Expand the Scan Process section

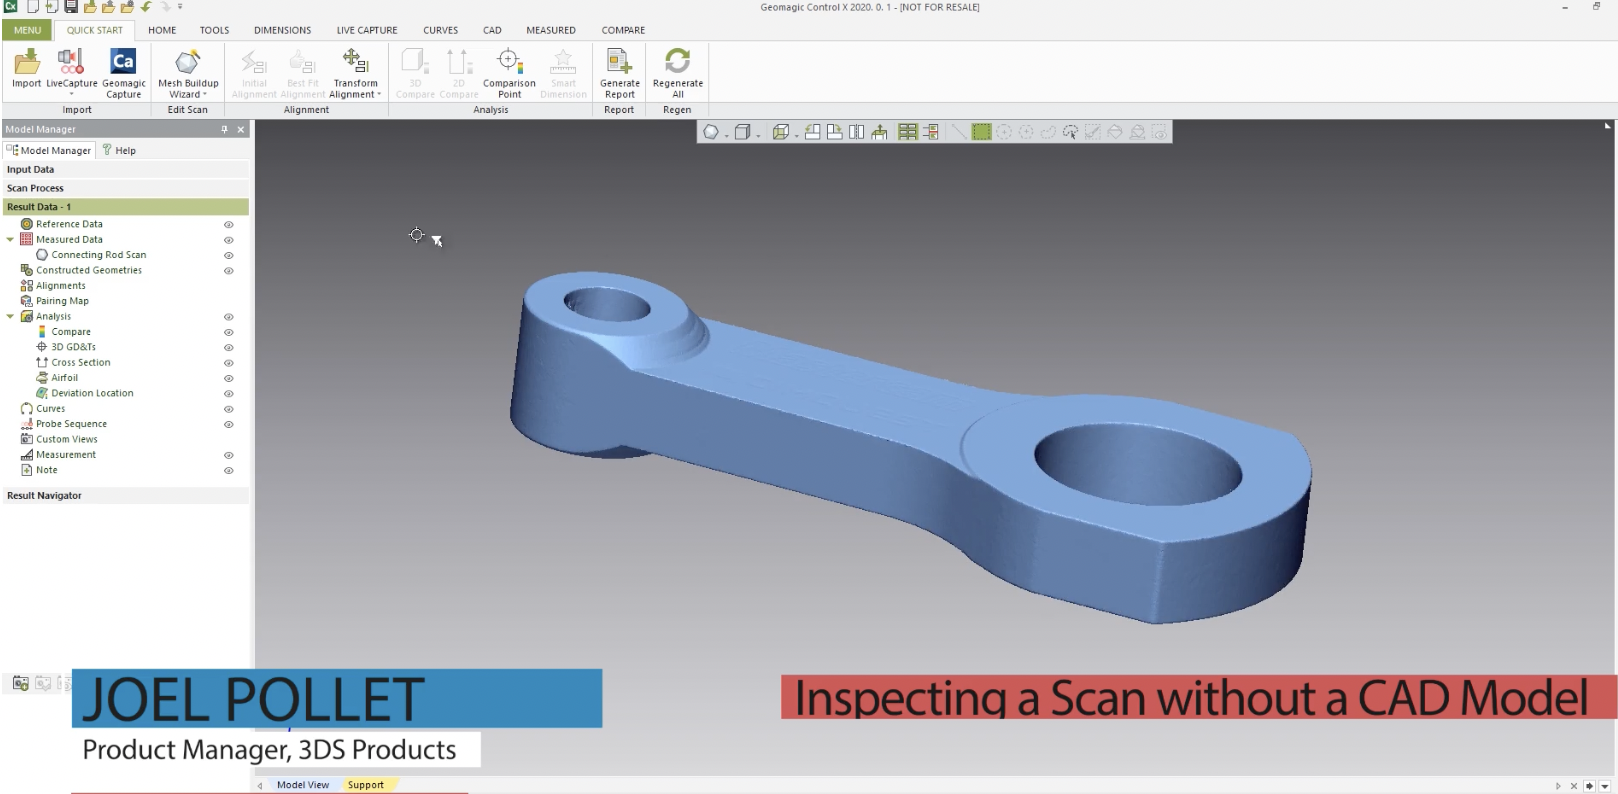coord(126,188)
